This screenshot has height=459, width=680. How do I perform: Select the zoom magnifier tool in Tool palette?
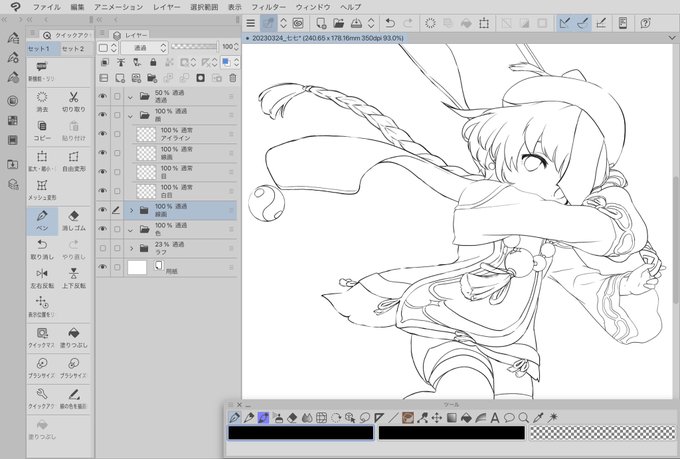[x=523, y=418]
